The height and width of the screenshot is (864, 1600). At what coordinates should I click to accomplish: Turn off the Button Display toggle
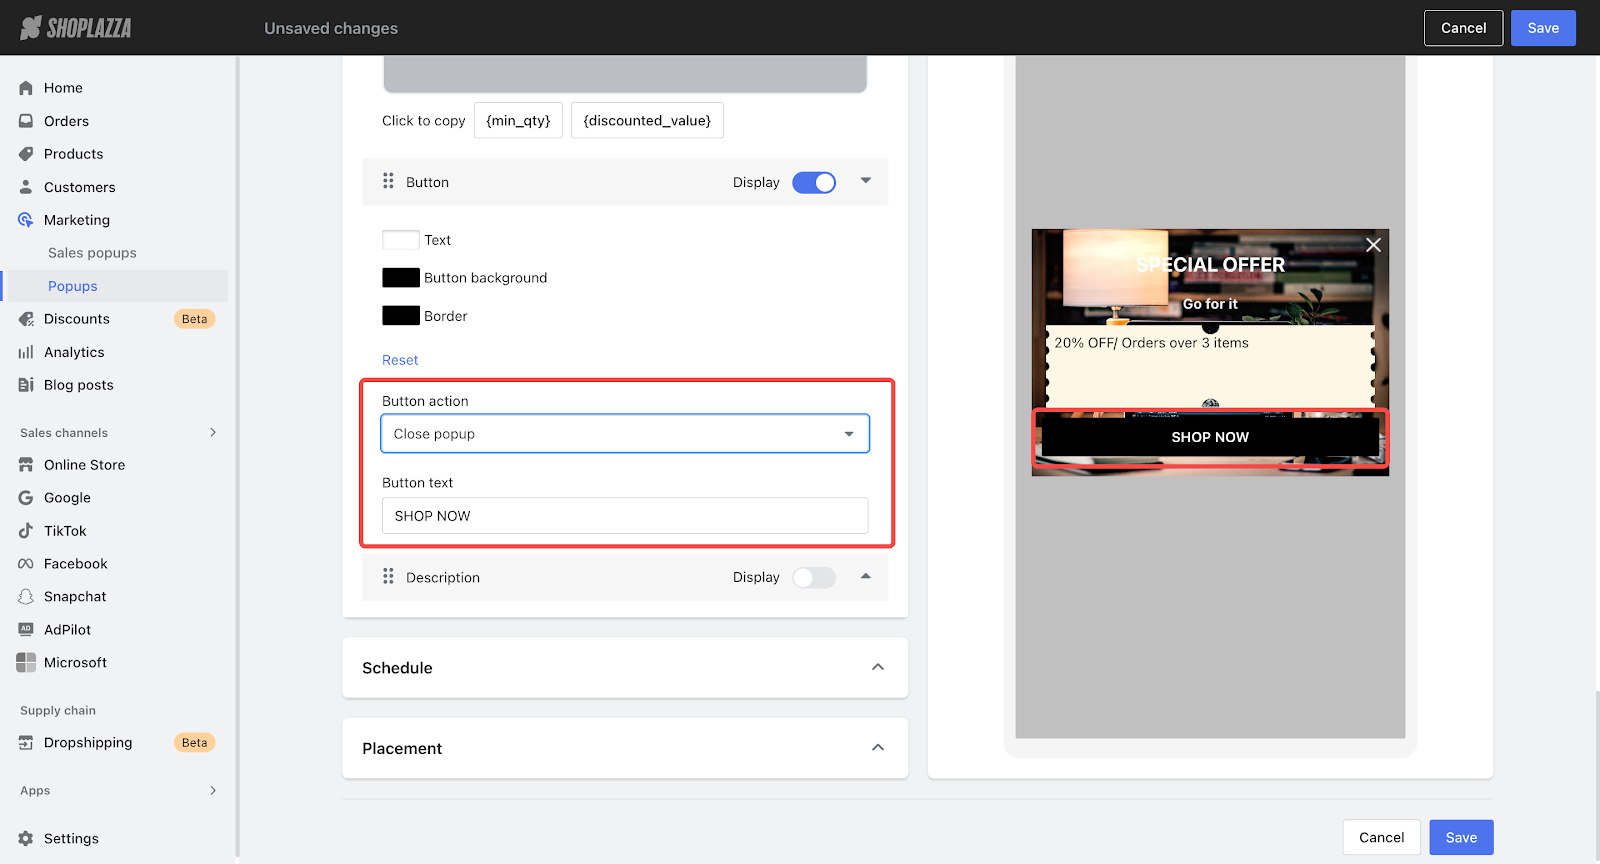point(814,183)
